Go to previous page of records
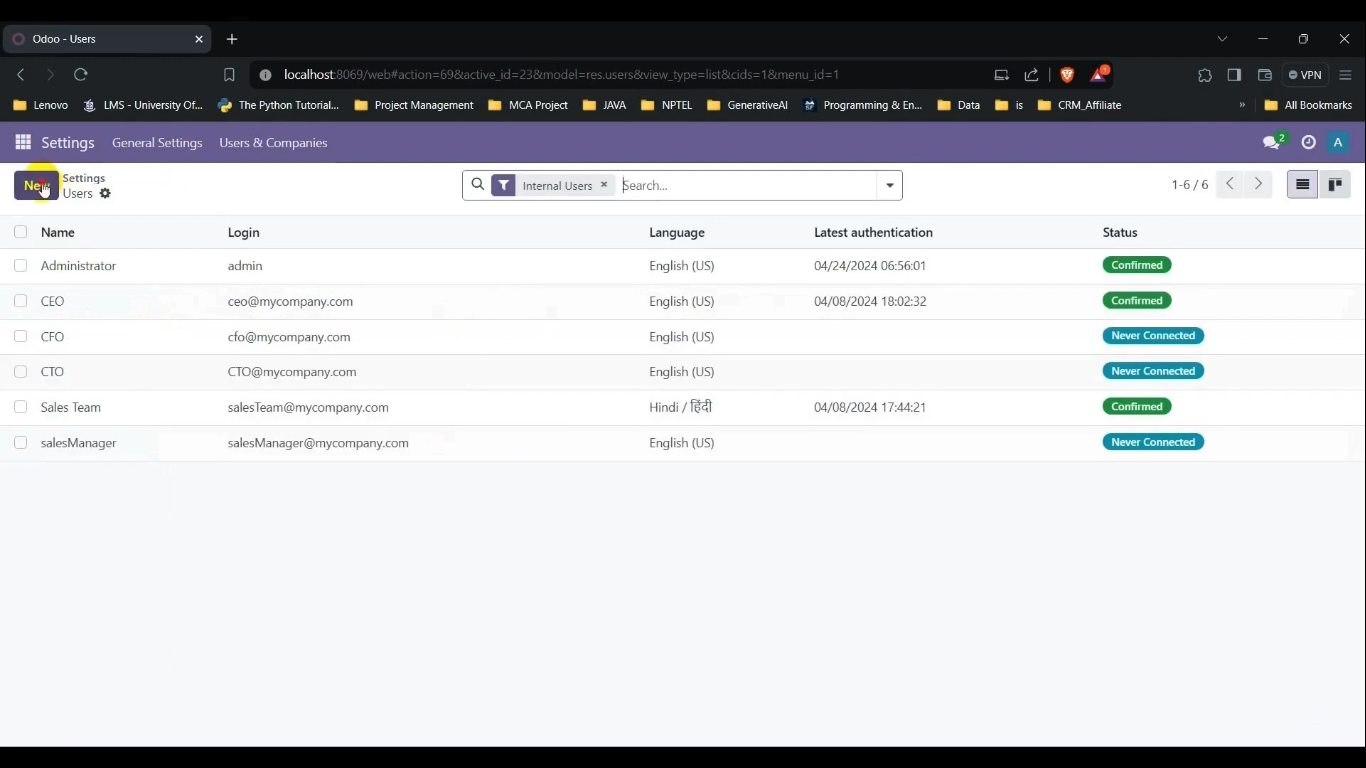1366x768 pixels. [x=1230, y=185]
